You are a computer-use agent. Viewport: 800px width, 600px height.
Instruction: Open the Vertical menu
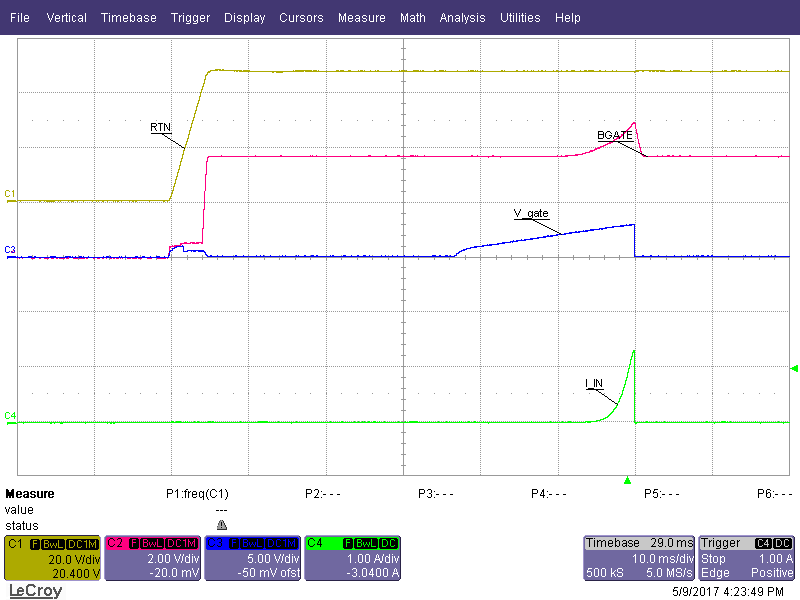coord(67,18)
